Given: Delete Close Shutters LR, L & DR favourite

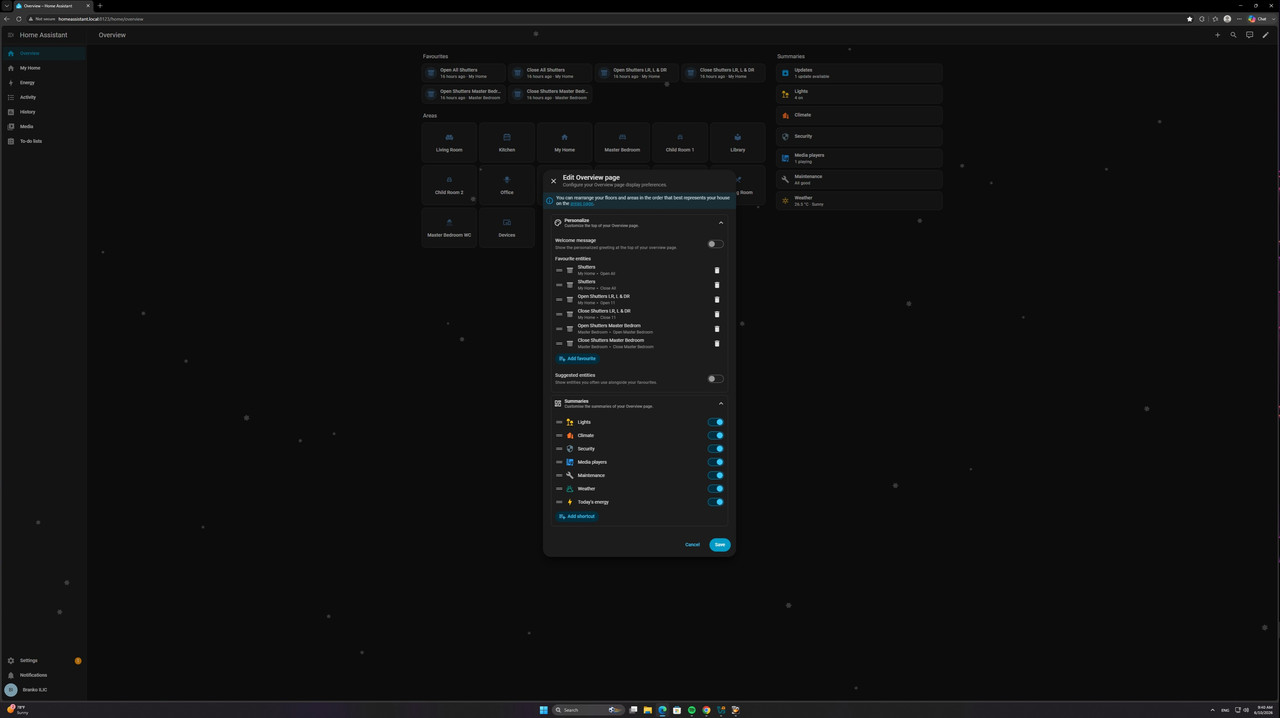Looking at the screenshot, I should [x=717, y=314].
